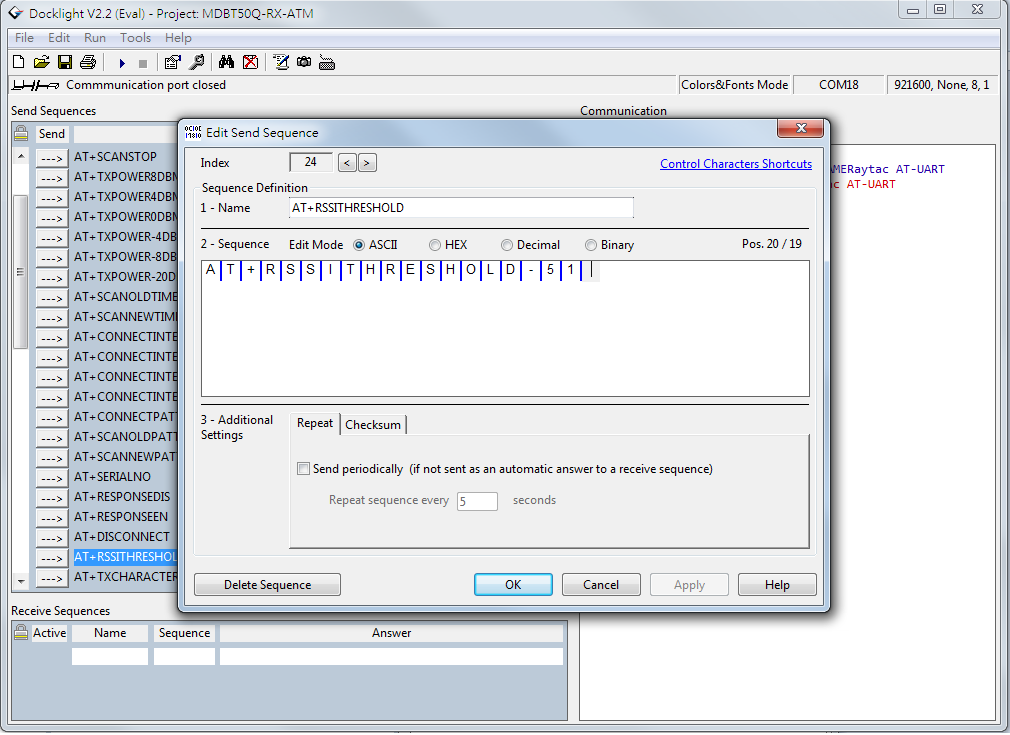
Task: Print using the printer toolbar icon
Action: (x=88, y=62)
